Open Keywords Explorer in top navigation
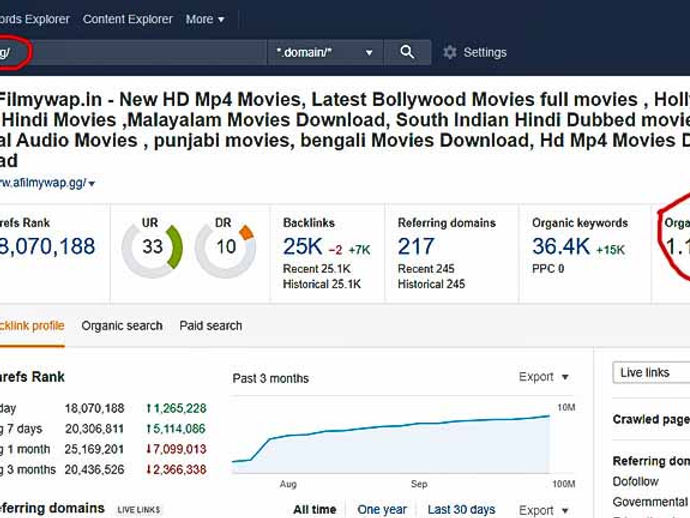The image size is (690, 518). [35, 19]
